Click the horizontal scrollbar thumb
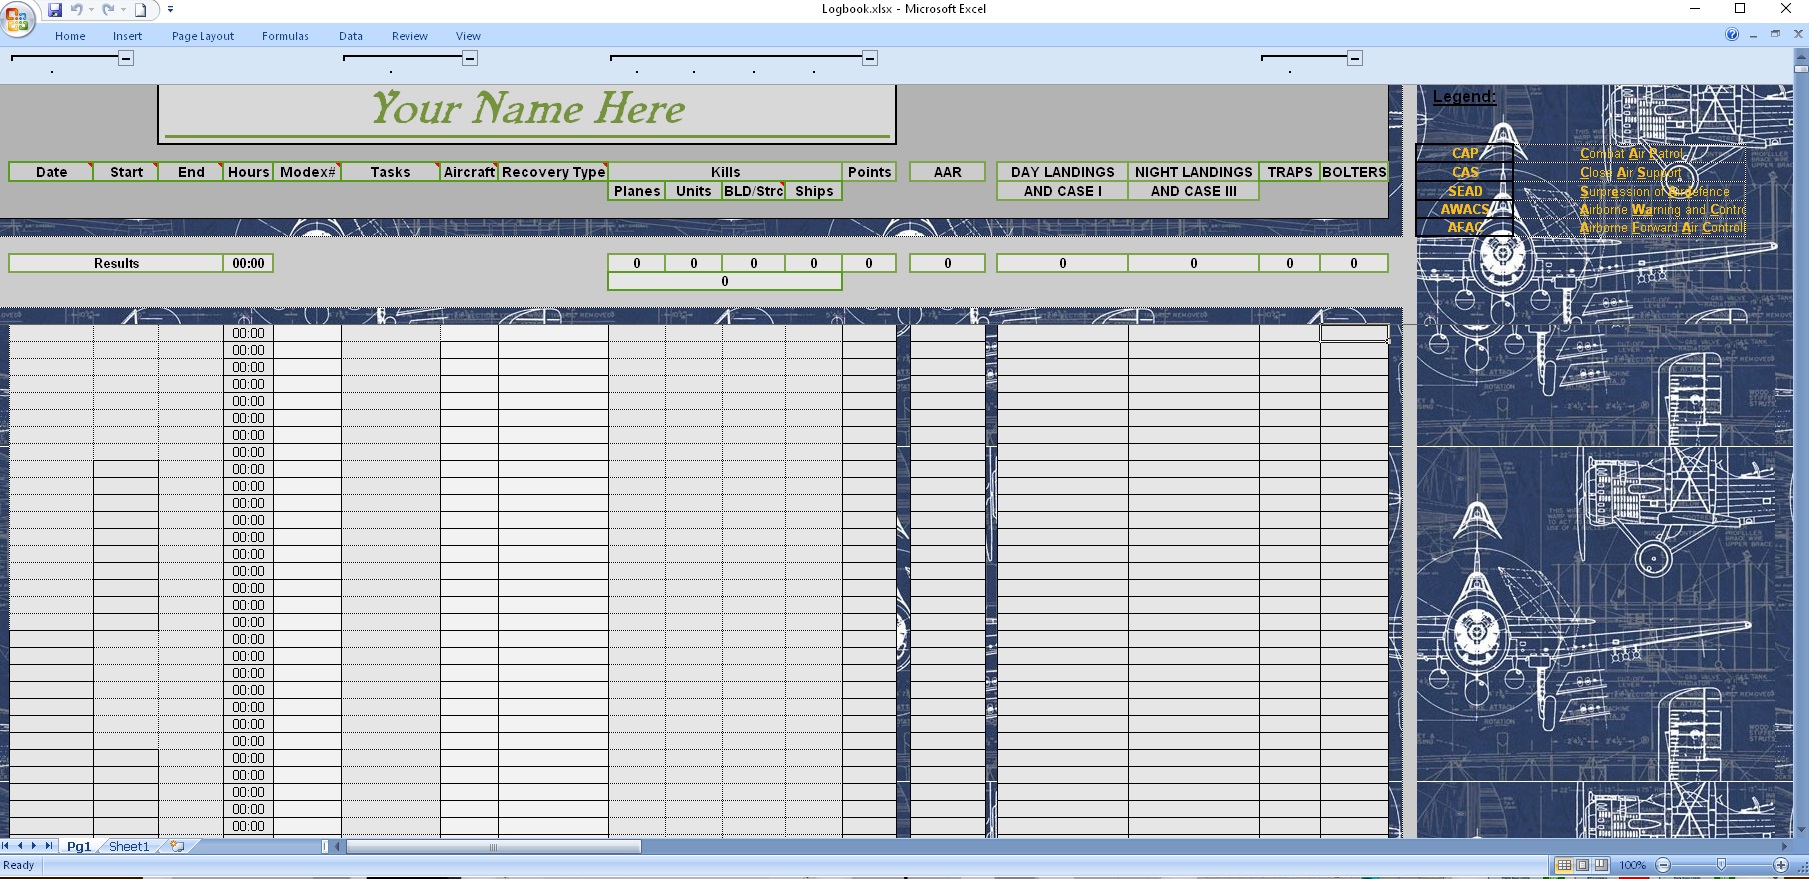This screenshot has height=879, width=1809. 493,847
